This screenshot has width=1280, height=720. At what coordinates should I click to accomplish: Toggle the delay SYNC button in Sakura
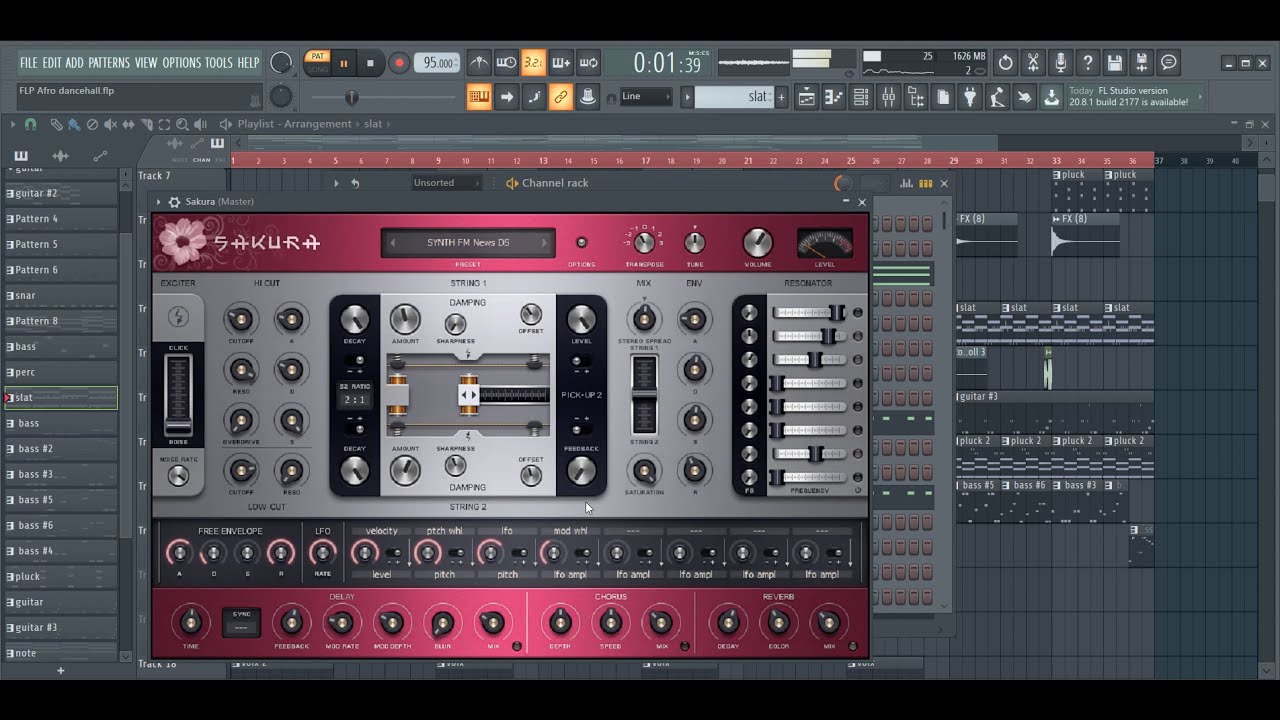click(x=241, y=622)
